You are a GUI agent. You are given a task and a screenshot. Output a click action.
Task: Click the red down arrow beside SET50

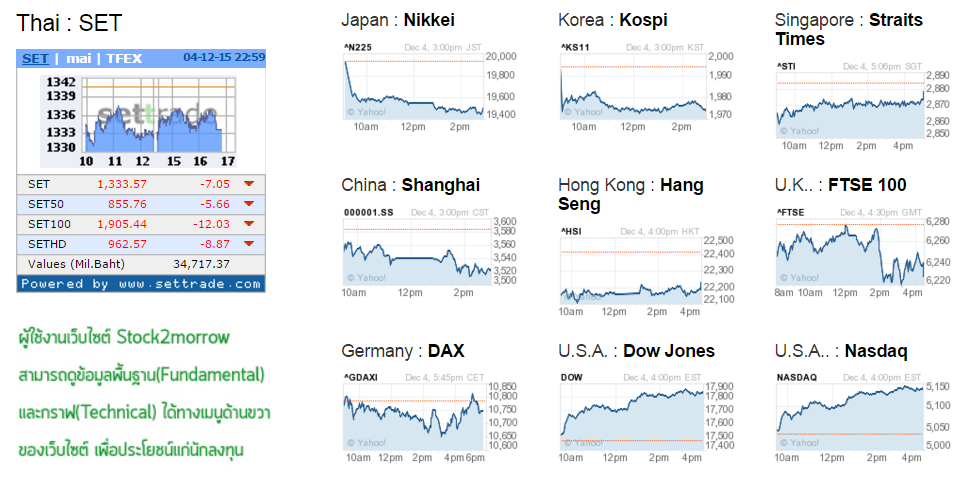pyautogui.click(x=248, y=204)
